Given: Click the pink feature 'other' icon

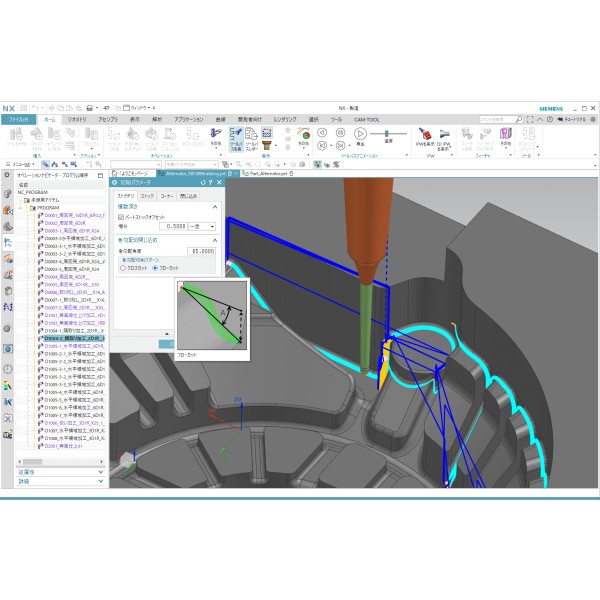Looking at the screenshot, I should [505, 134].
